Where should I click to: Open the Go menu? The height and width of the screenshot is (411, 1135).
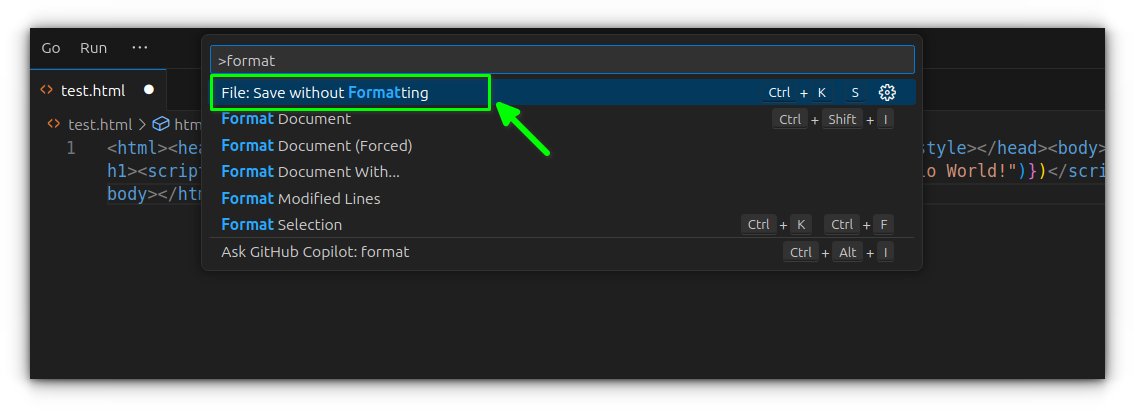51,48
